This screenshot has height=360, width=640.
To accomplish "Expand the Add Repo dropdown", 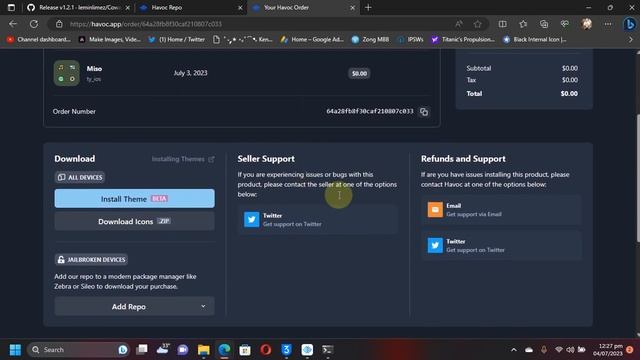I will (134, 307).
